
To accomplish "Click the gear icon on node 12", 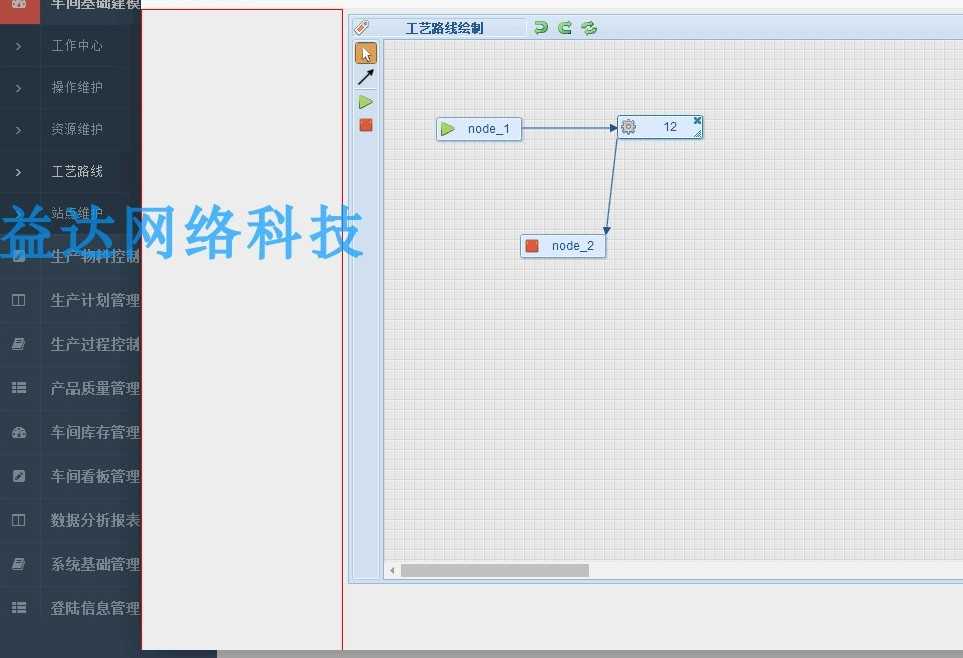I will tap(628, 127).
